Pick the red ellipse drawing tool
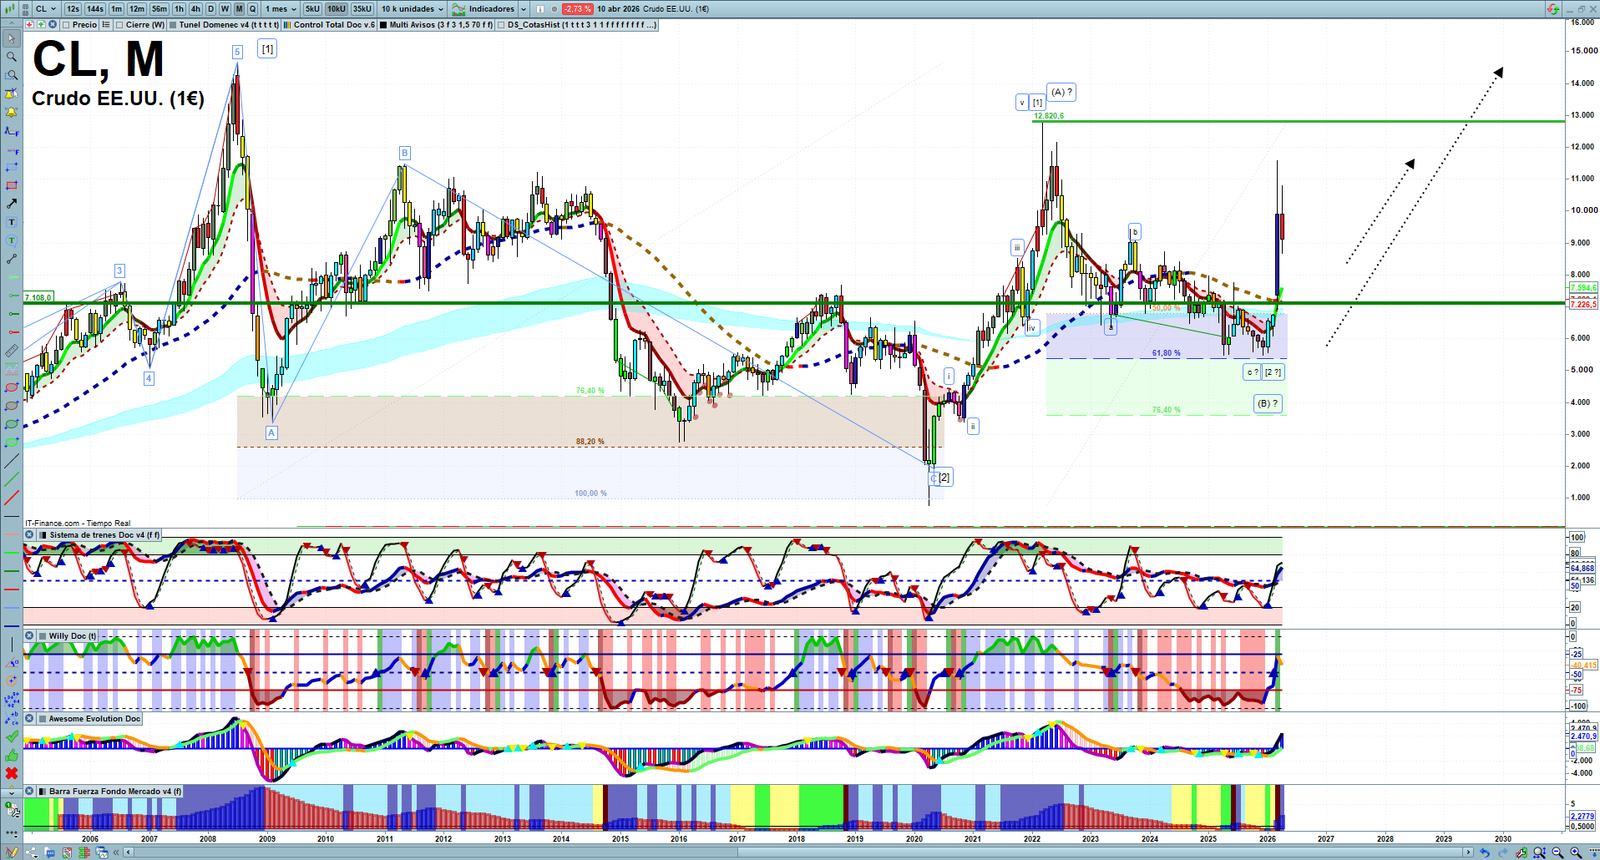Image resolution: width=1600 pixels, height=860 pixels. click(11, 388)
